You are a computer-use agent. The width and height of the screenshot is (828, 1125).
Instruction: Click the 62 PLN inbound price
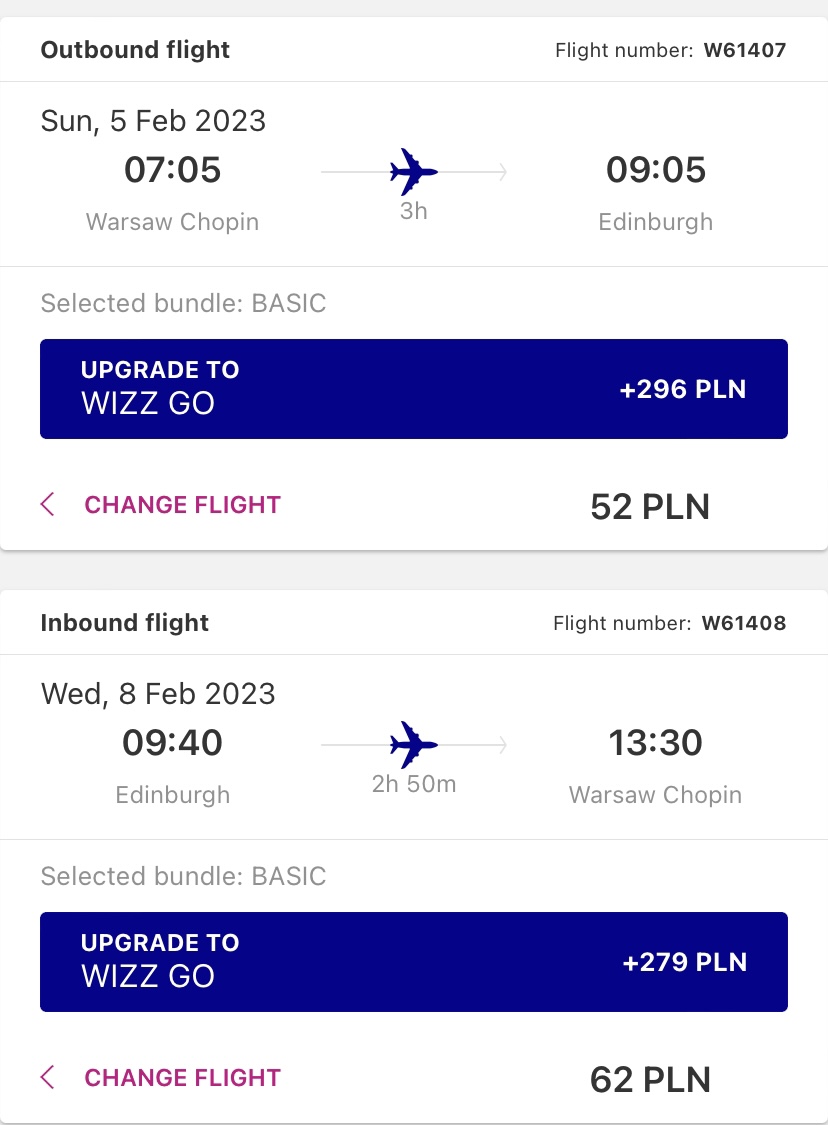pyautogui.click(x=650, y=1079)
